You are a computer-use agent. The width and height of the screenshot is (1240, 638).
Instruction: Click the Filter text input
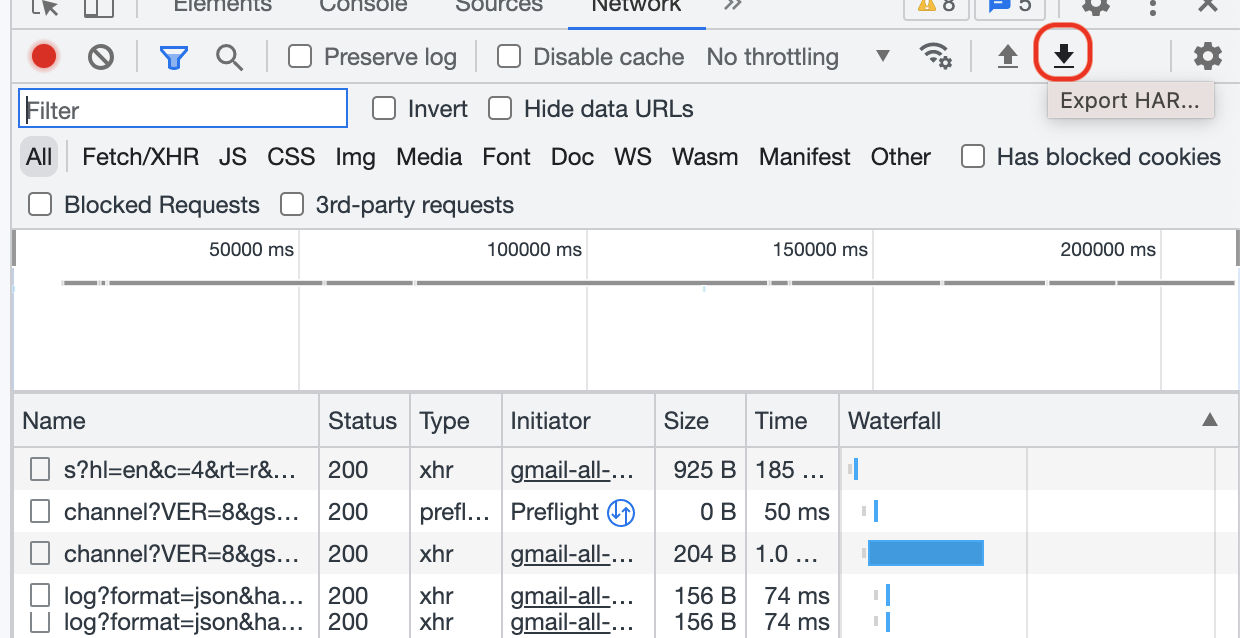(183, 109)
